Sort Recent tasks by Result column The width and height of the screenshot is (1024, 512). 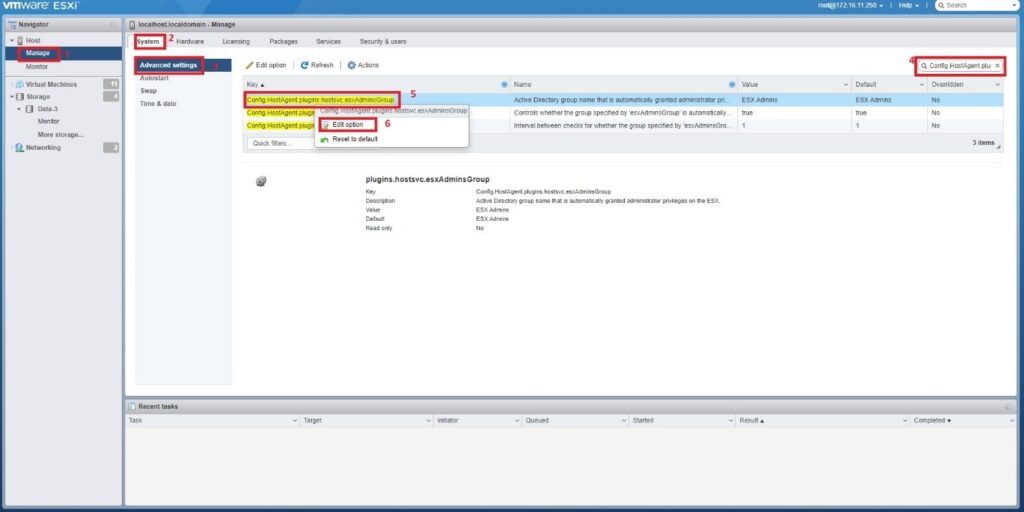752,421
